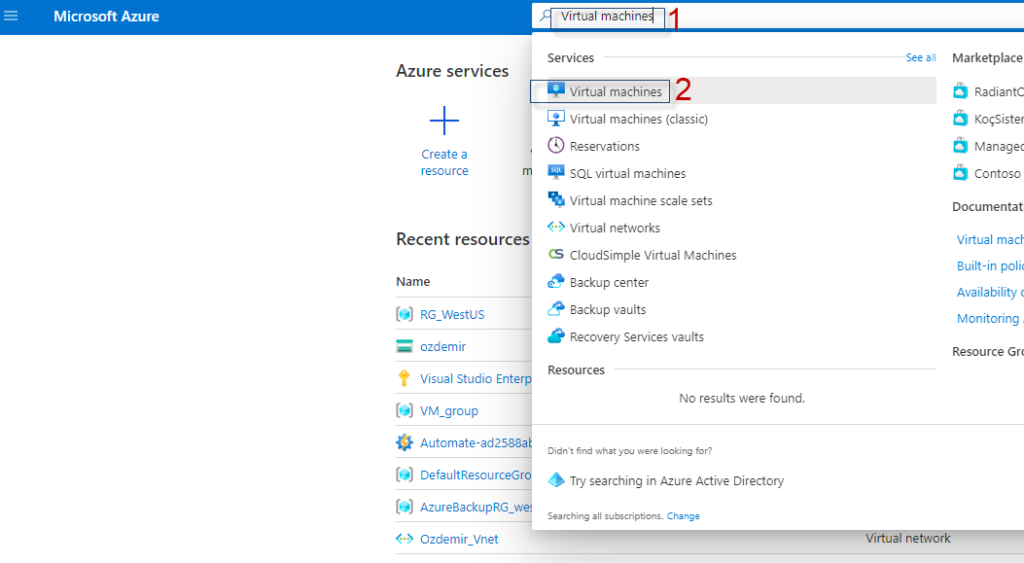Open AzureBackupRG recent resource

[475, 507]
